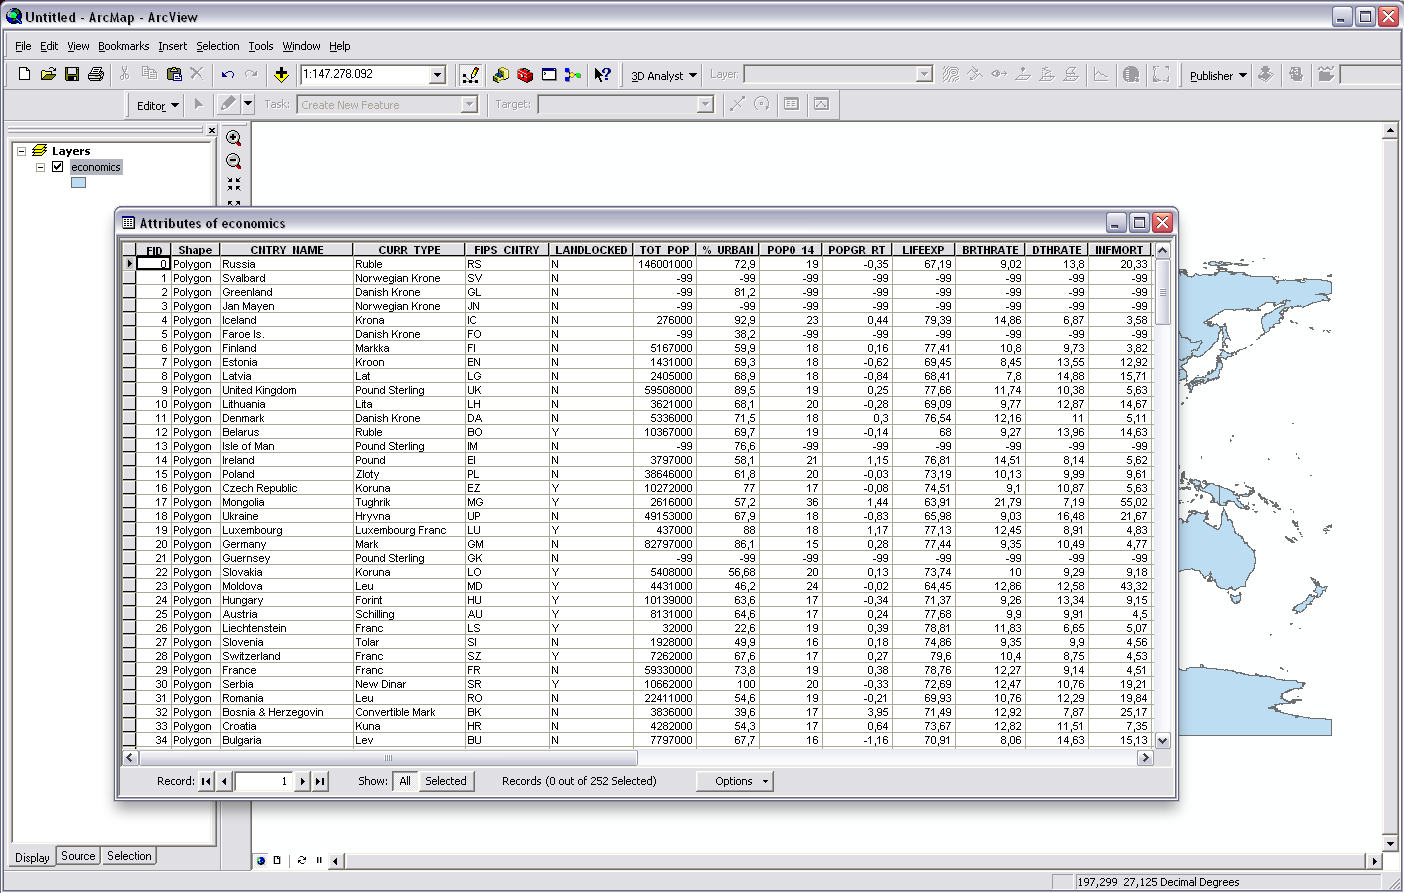The image size is (1404, 893).
Task: Click the Layers group icon in table of contents
Action: pyautogui.click(x=40, y=151)
